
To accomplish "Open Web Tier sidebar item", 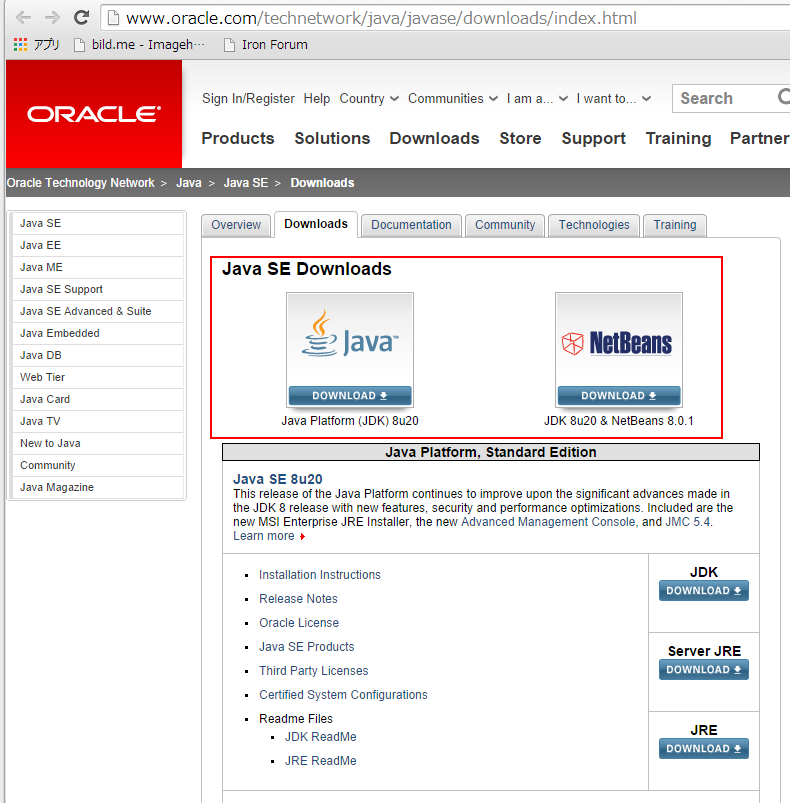I will (x=97, y=377).
